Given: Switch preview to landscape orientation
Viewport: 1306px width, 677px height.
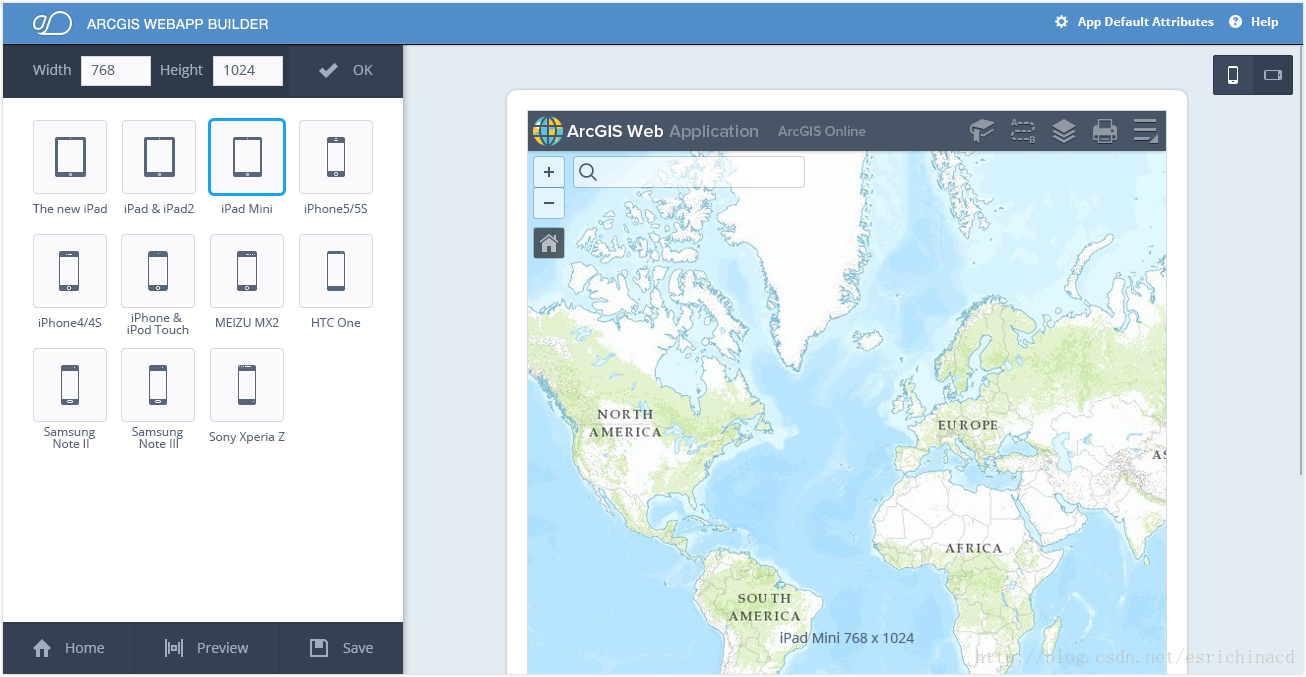Looking at the screenshot, I should tap(1273, 75).
